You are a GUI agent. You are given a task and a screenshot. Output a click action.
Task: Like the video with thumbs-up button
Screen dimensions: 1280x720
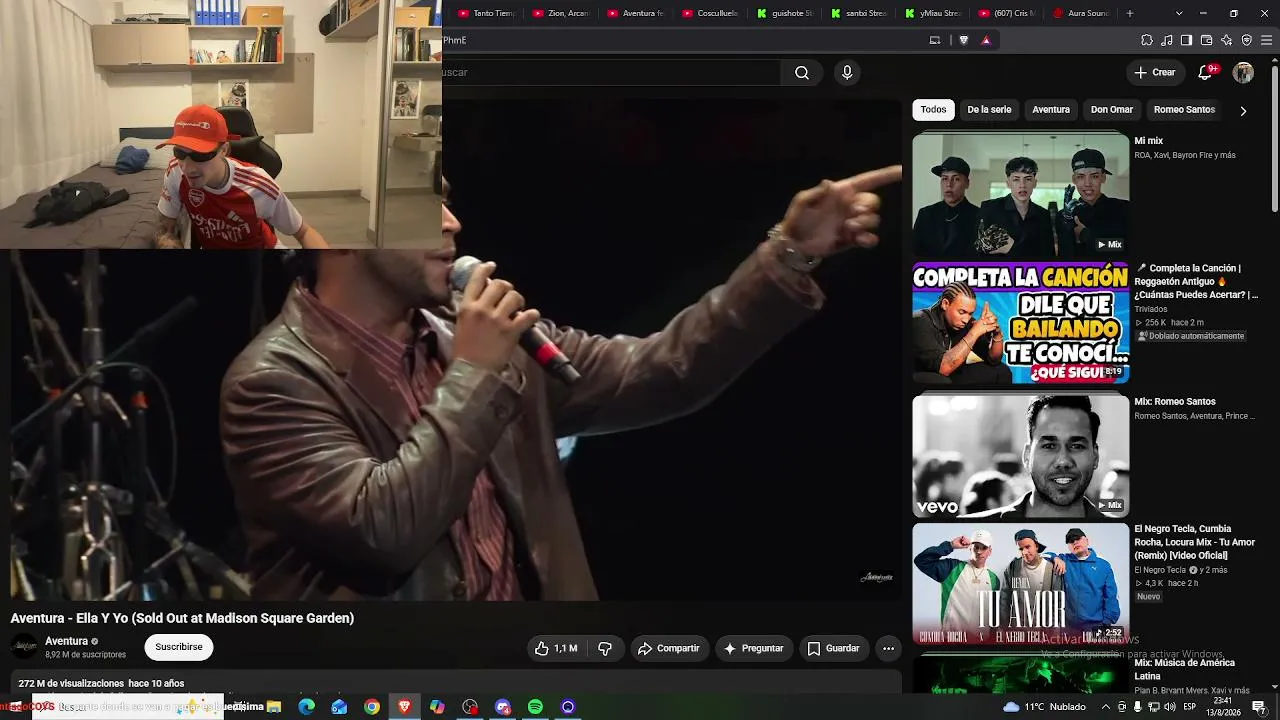tap(556, 648)
